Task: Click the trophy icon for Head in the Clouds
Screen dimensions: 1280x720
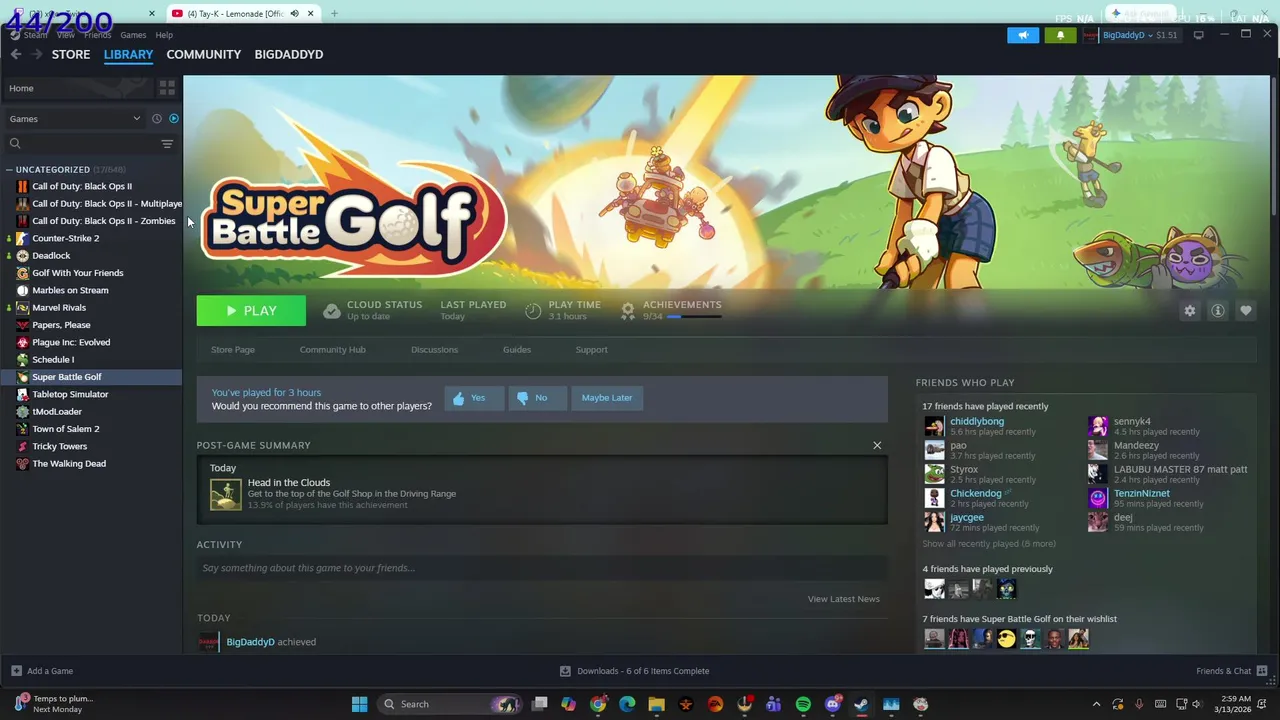Action: coord(226,494)
